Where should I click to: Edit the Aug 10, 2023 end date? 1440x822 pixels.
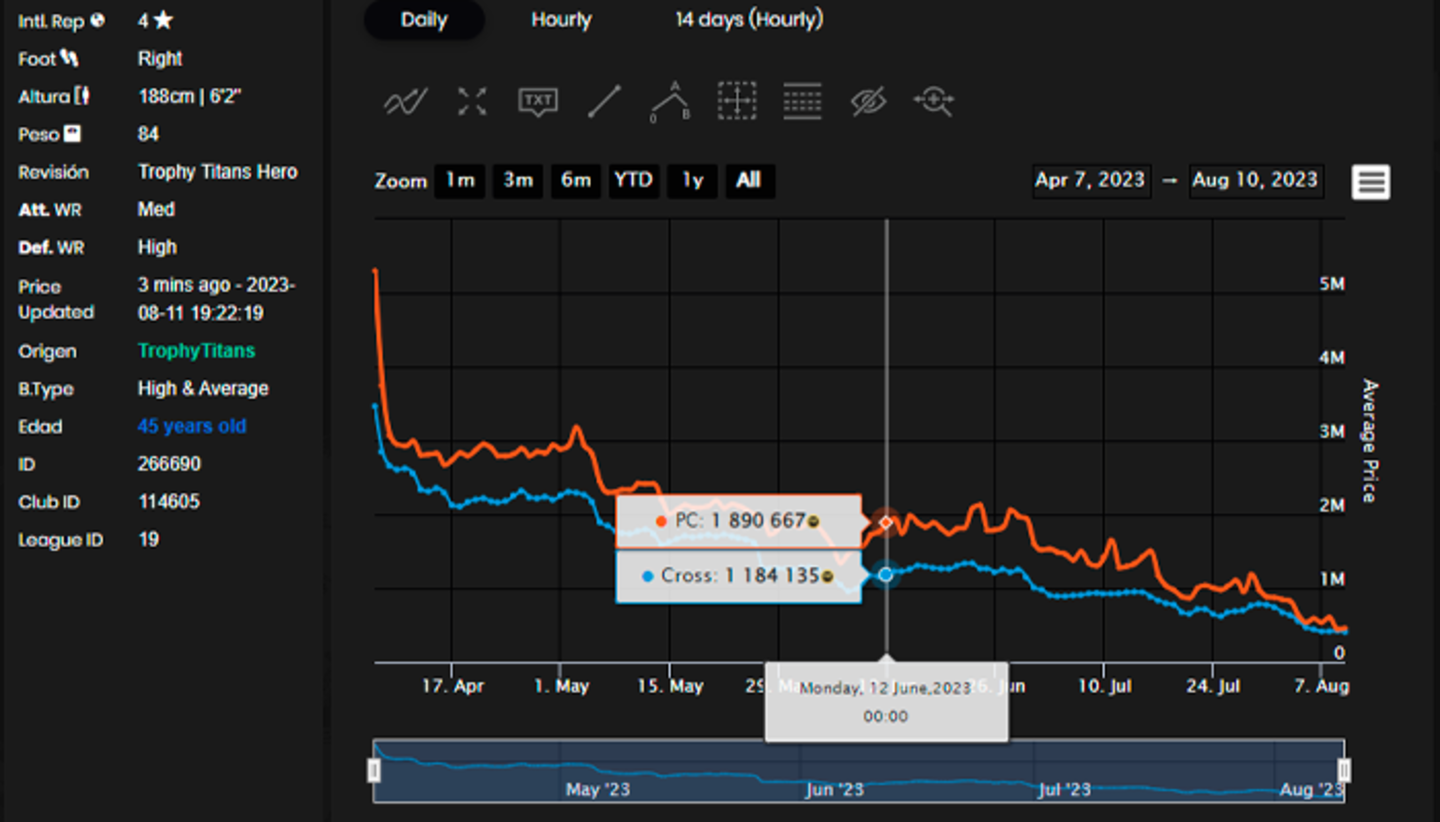[x=1256, y=181]
